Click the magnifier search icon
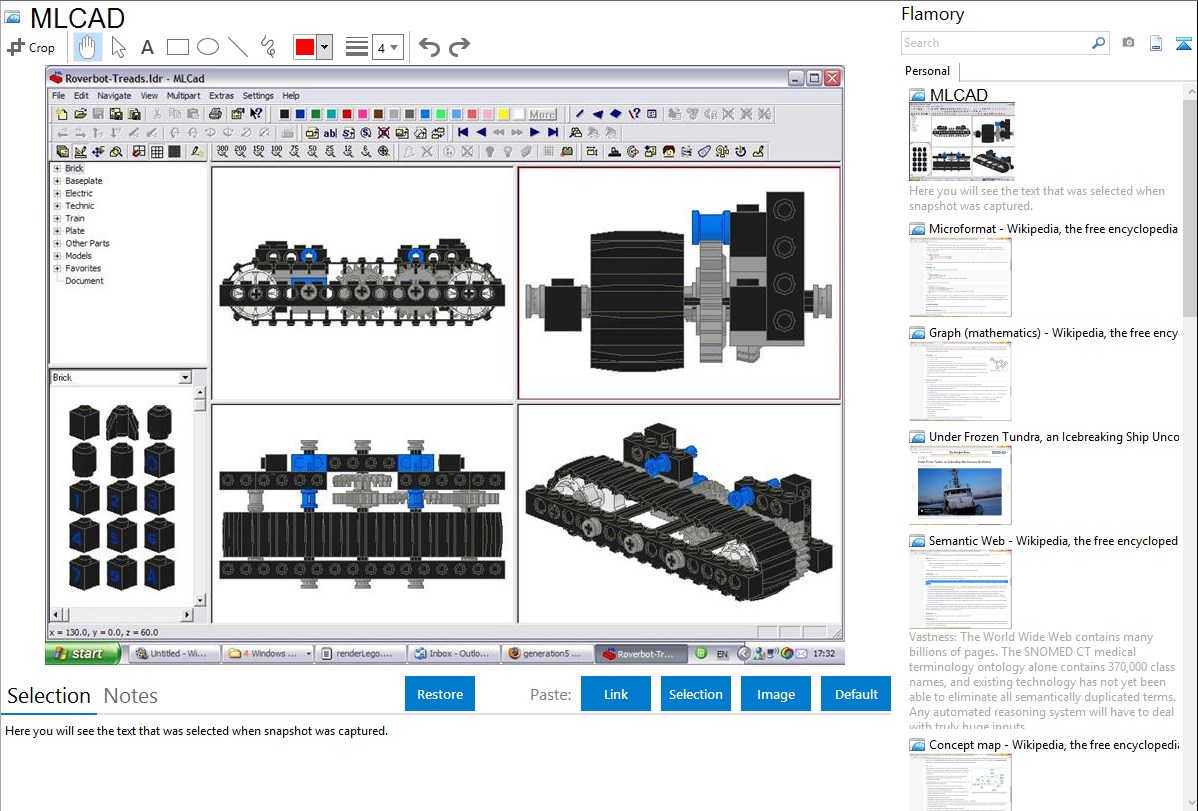This screenshot has width=1198, height=811. coord(1098,43)
